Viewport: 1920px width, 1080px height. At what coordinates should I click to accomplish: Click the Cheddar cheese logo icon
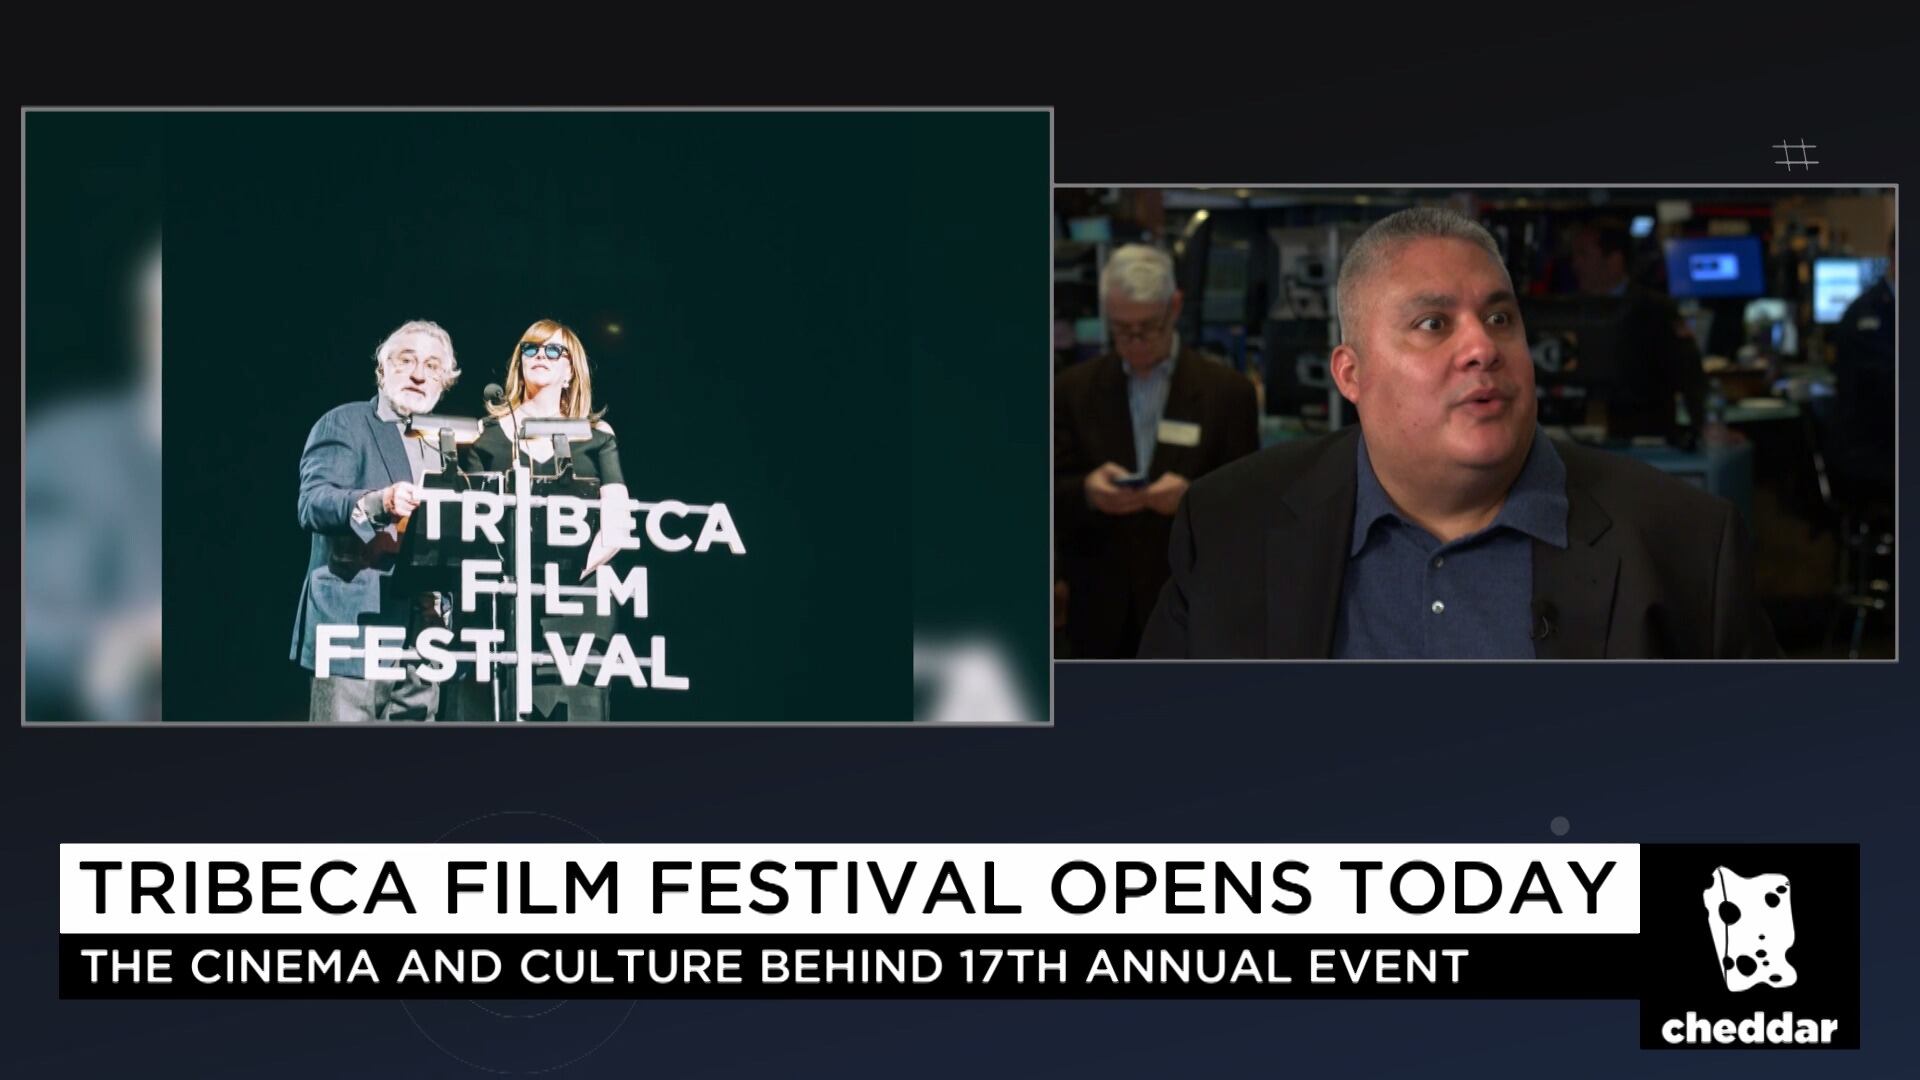pyautogui.click(x=1749, y=928)
